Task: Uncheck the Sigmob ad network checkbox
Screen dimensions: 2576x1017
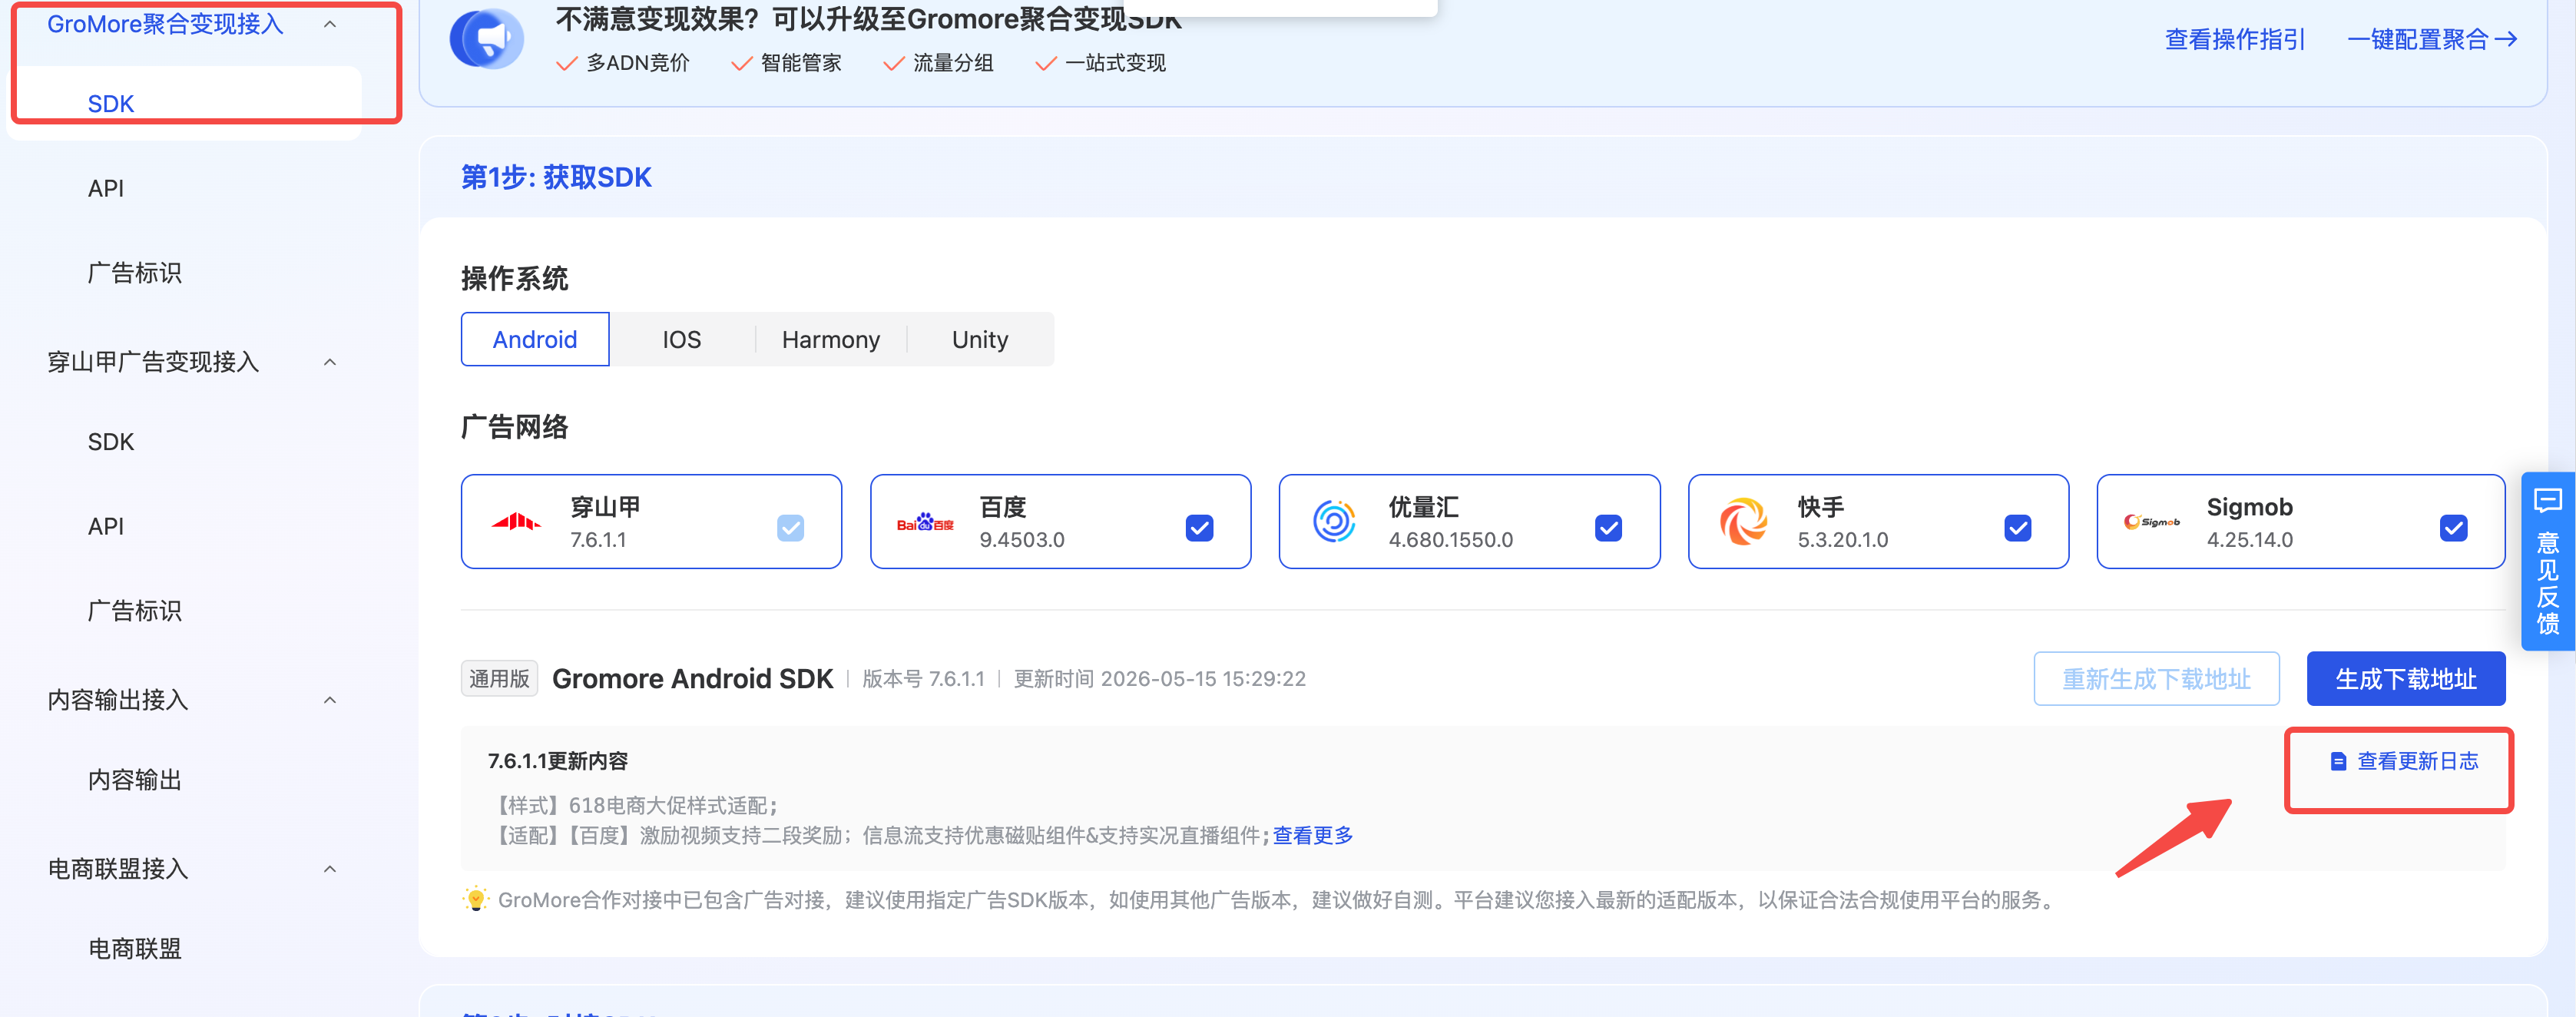Action: (2453, 527)
